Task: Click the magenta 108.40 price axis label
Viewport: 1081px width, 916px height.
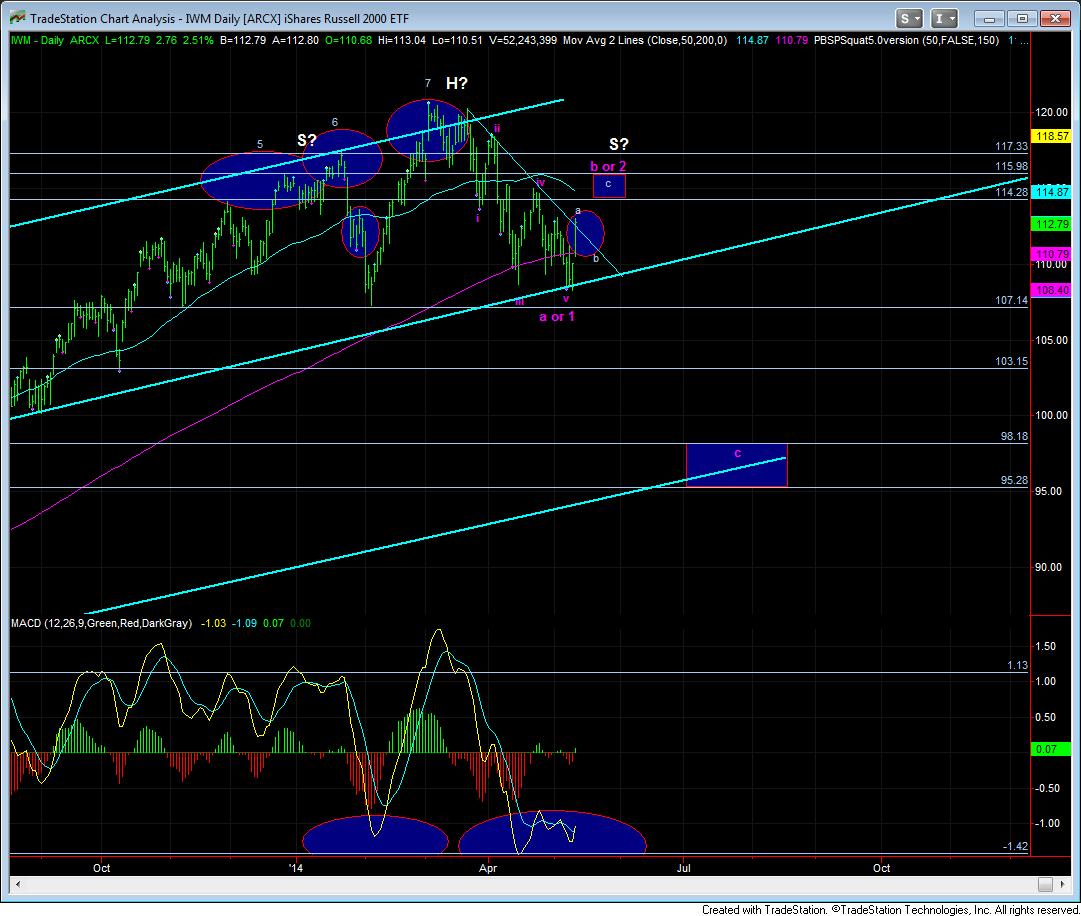Action: click(x=1054, y=289)
